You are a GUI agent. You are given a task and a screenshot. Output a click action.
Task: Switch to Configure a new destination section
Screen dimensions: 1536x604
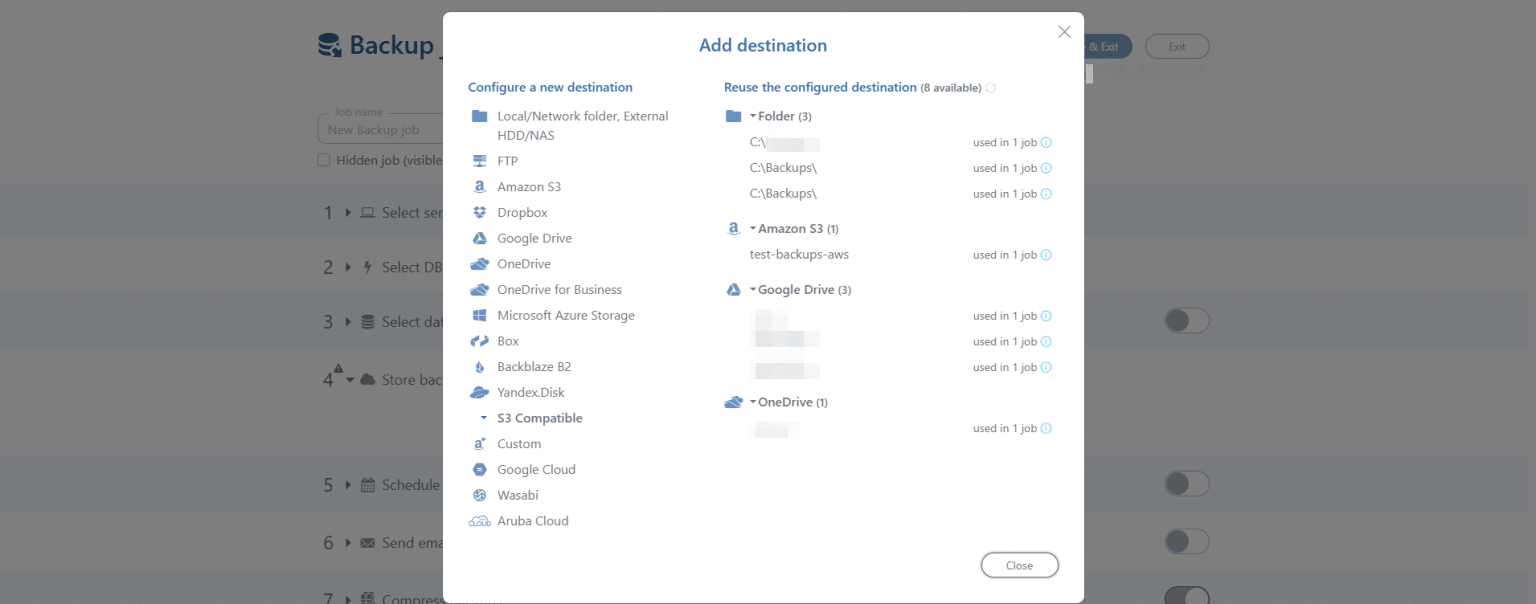(551, 87)
